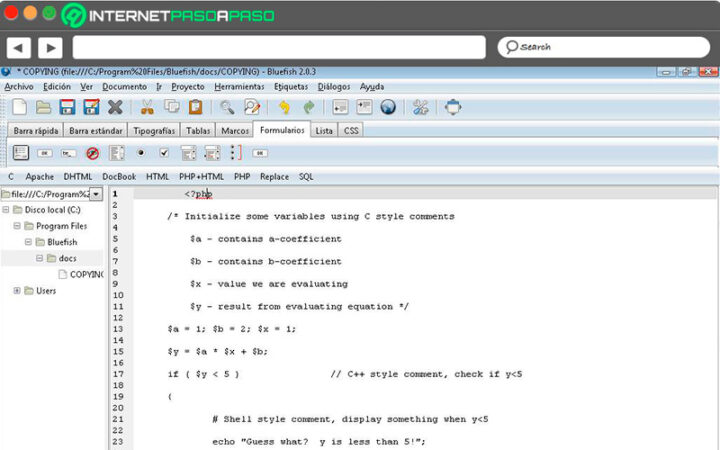This screenshot has width=720, height=450.
Task: Click the website Search input field
Action: [606, 47]
